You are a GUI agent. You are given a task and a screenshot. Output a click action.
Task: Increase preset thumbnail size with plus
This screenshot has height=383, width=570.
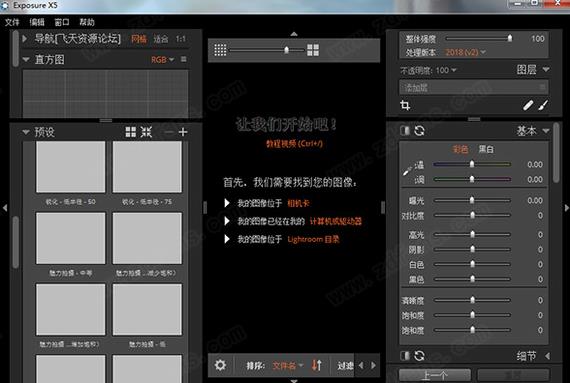tap(183, 132)
